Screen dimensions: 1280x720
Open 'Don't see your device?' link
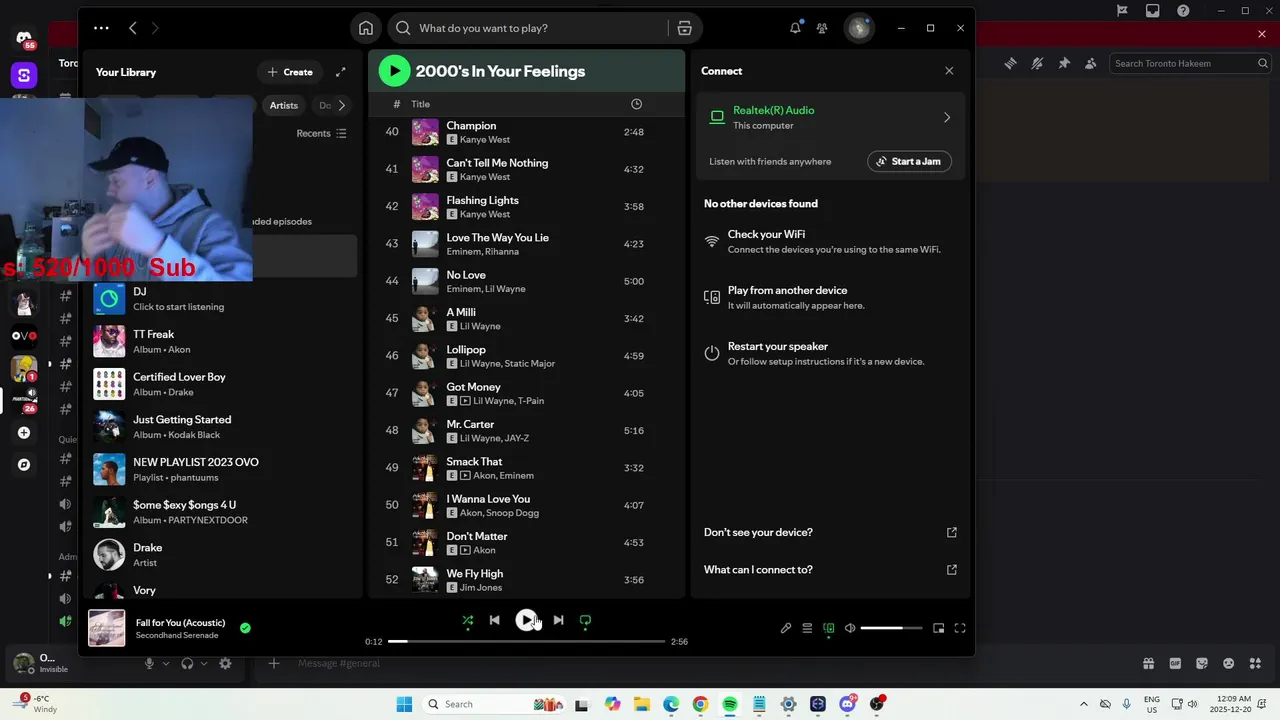click(830, 532)
